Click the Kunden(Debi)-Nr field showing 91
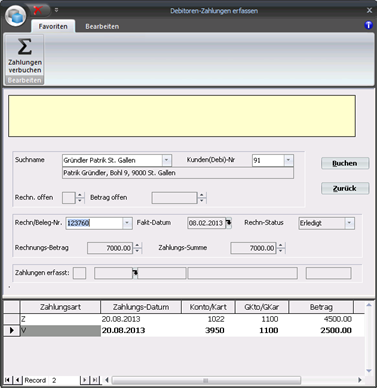 point(268,160)
